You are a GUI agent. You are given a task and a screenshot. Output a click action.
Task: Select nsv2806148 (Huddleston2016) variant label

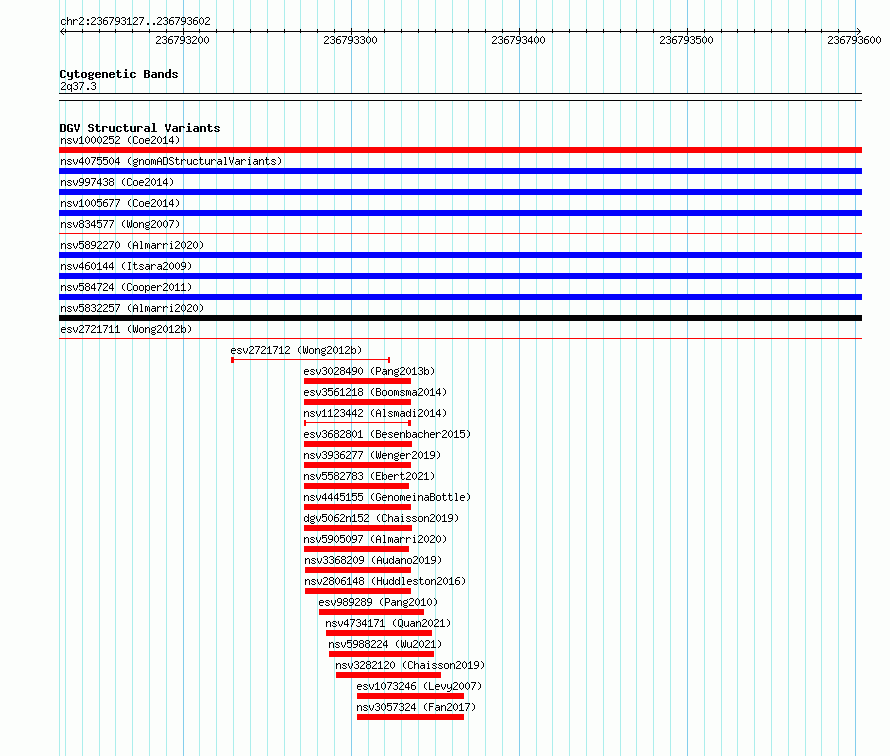(385, 581)
